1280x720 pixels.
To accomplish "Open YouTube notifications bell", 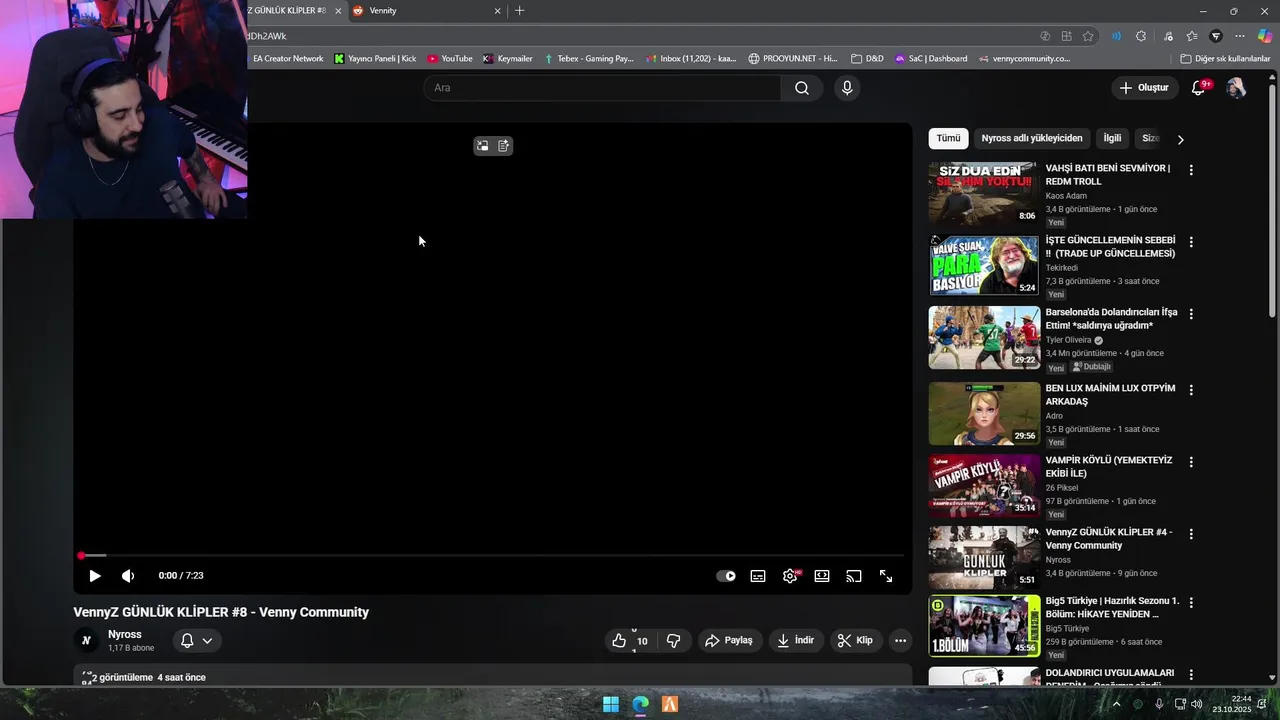I will (x=1198, y=88).
